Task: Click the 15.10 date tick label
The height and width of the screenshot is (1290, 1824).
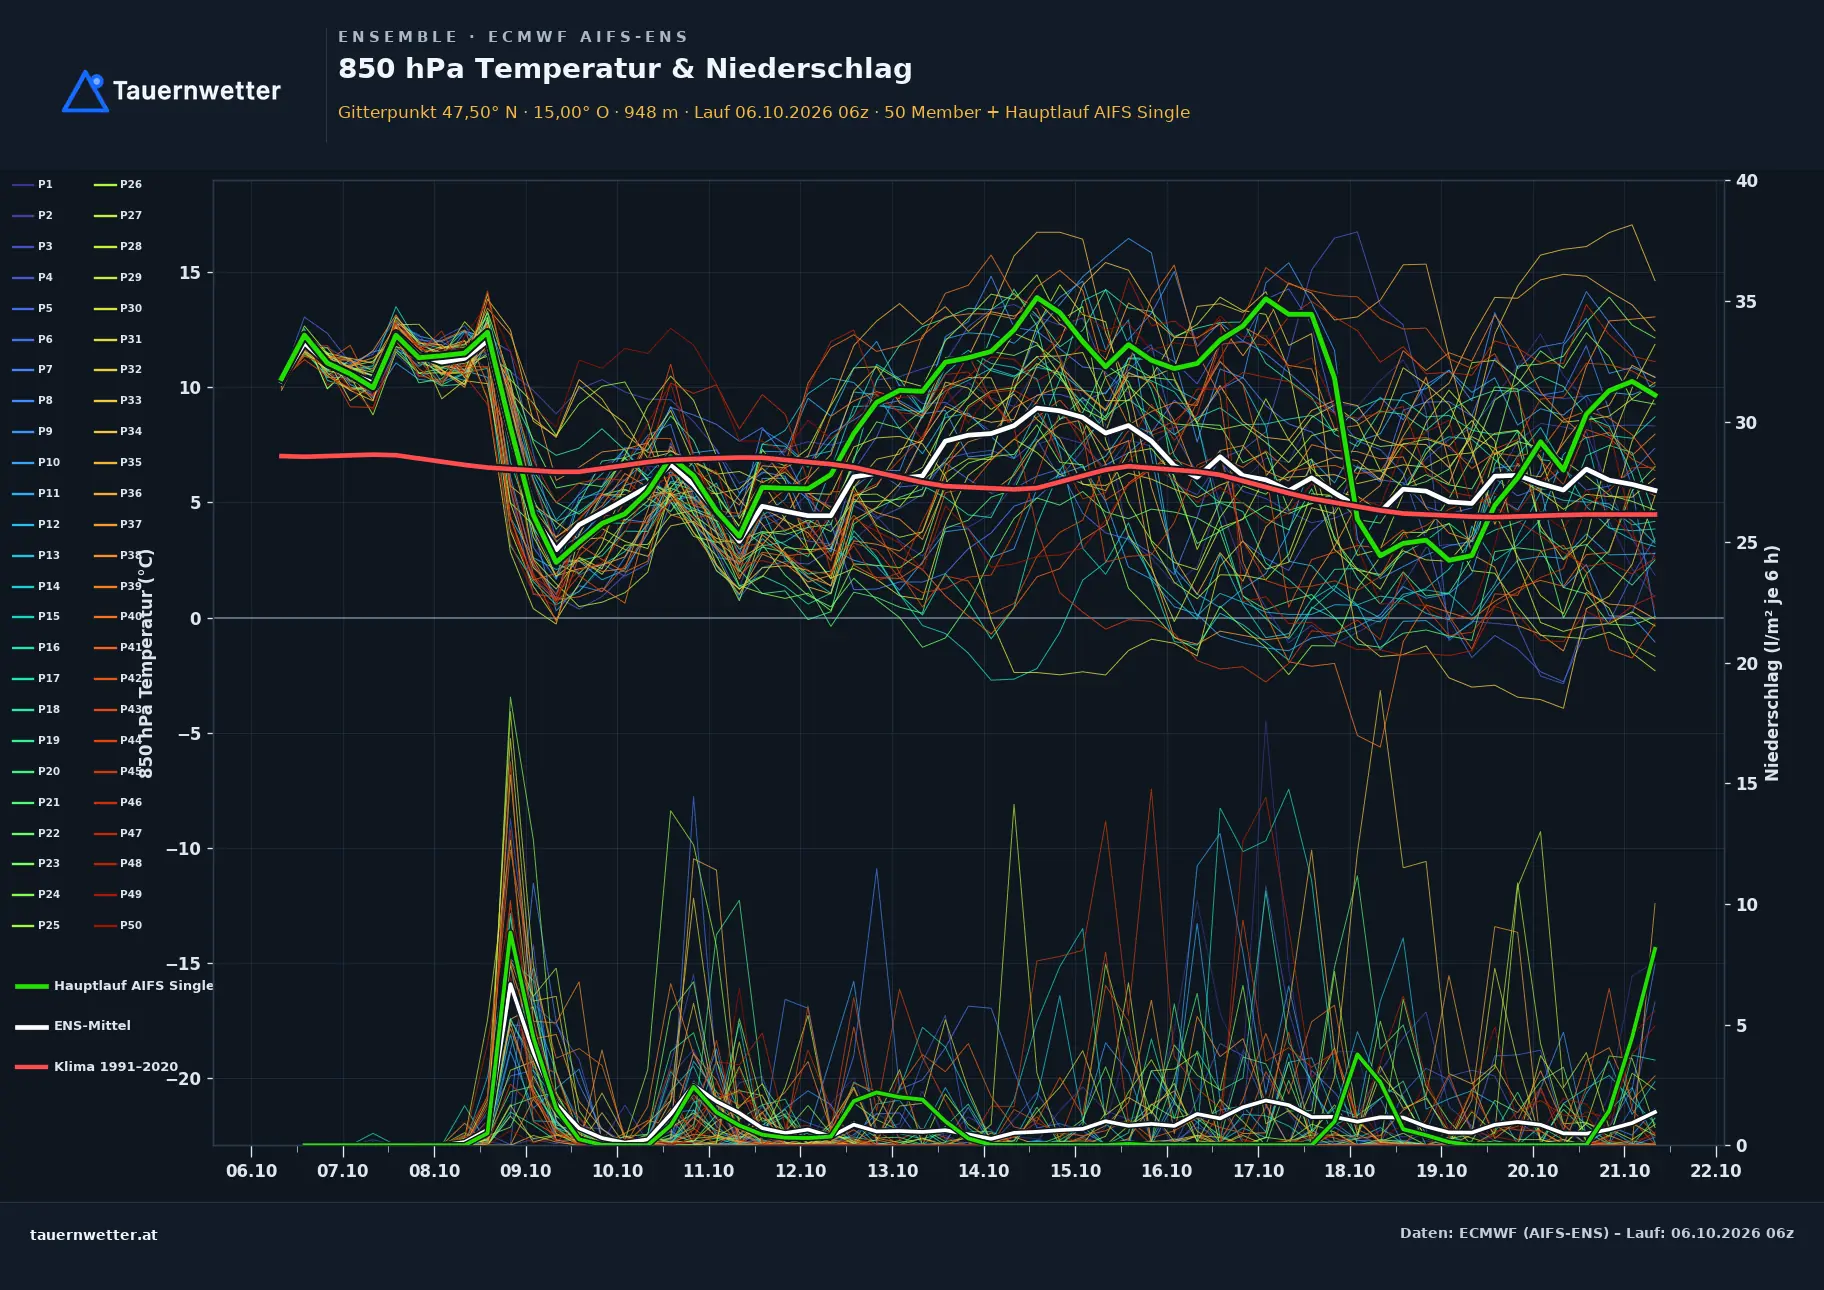Action: coord(1075,1171)
